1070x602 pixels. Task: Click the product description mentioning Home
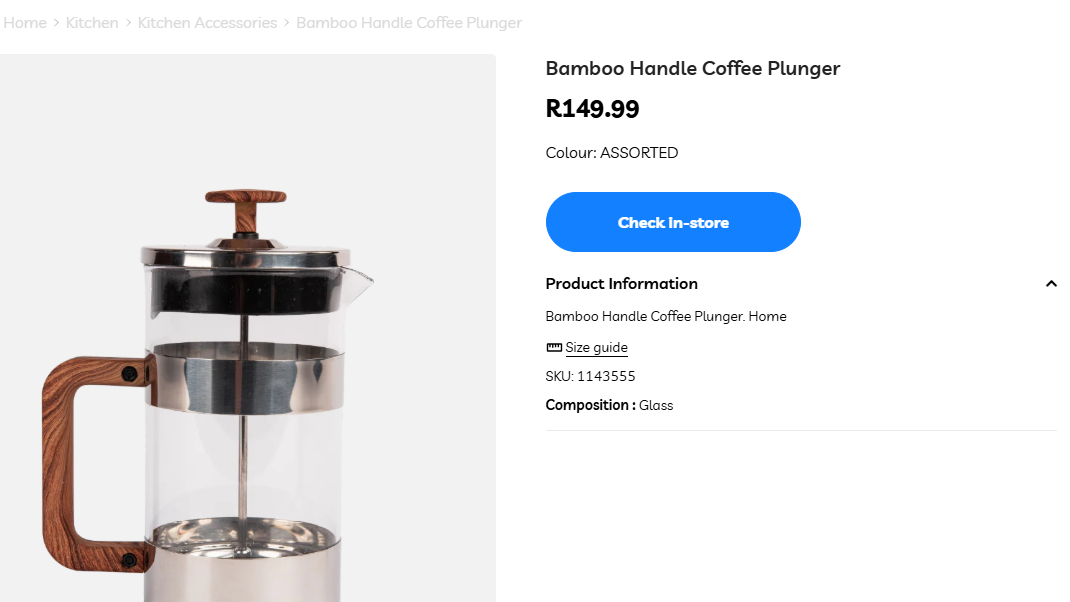[x=666, y=316]
